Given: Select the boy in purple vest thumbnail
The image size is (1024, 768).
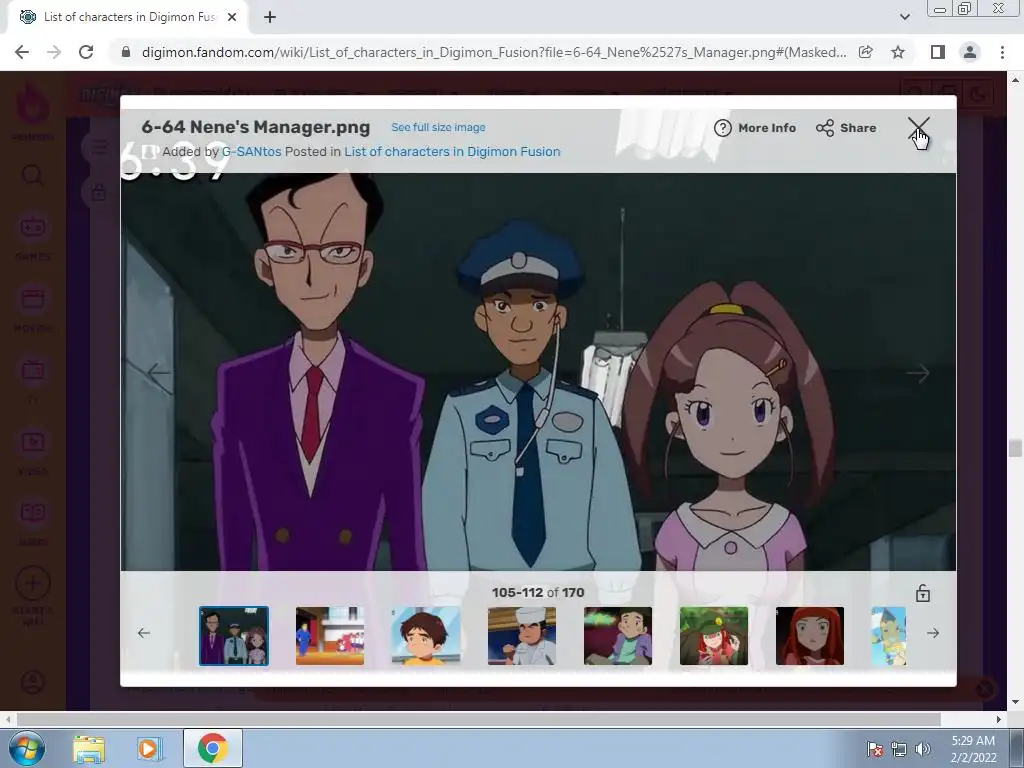Looking at the screenshot, I should (x=618, y=636).
